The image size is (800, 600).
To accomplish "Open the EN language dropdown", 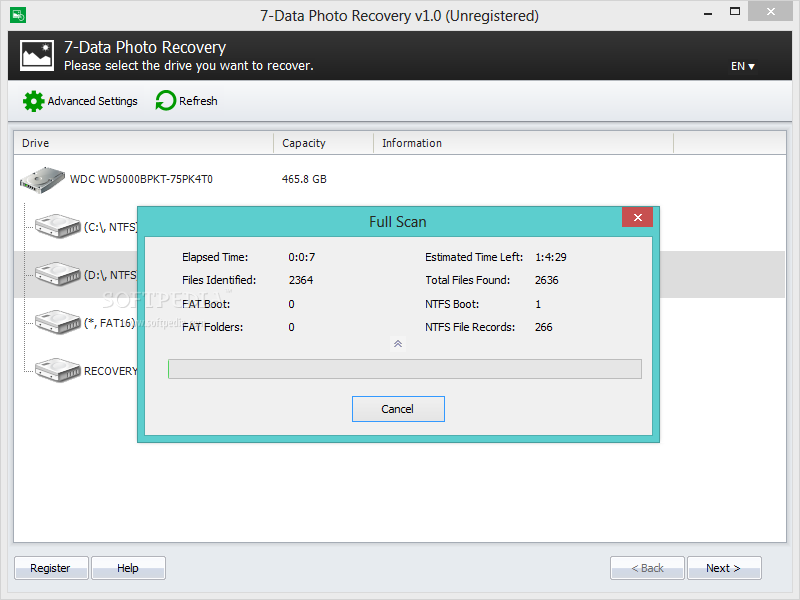I will (742, 66).
